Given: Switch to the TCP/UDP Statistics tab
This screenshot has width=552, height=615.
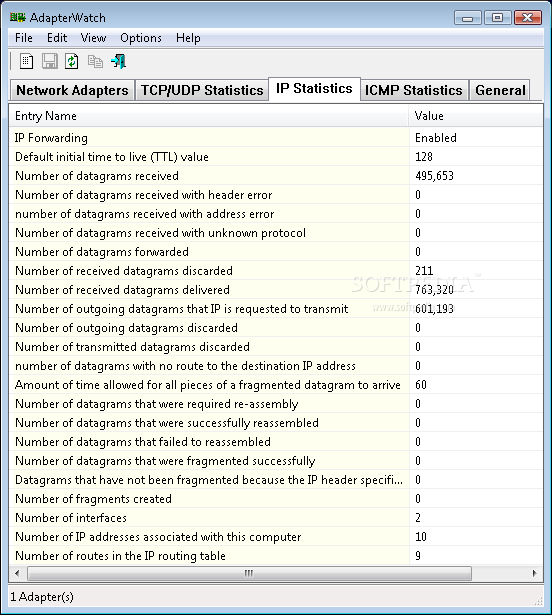Looking at the screenshot, I should [x=202, y=90].
